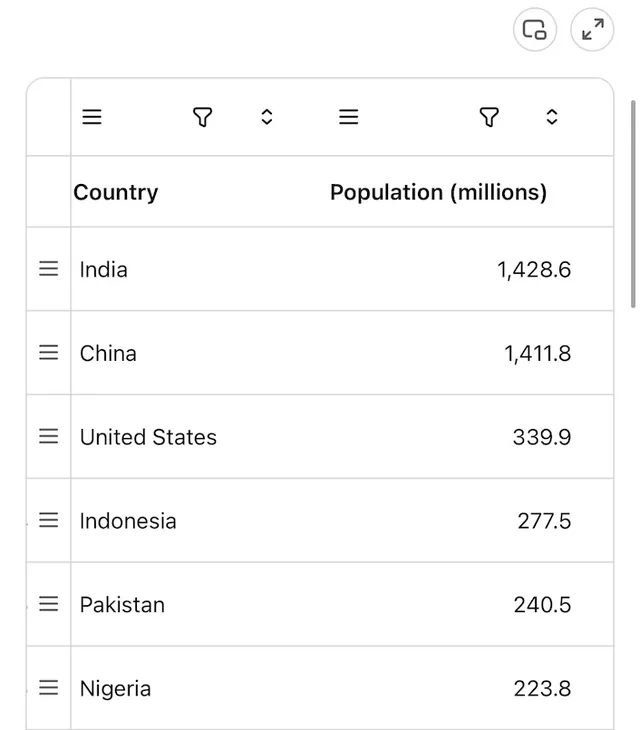Screen dimensions: 640x730
Task: Select the Country column header
Action: click(x=116, y=193)
